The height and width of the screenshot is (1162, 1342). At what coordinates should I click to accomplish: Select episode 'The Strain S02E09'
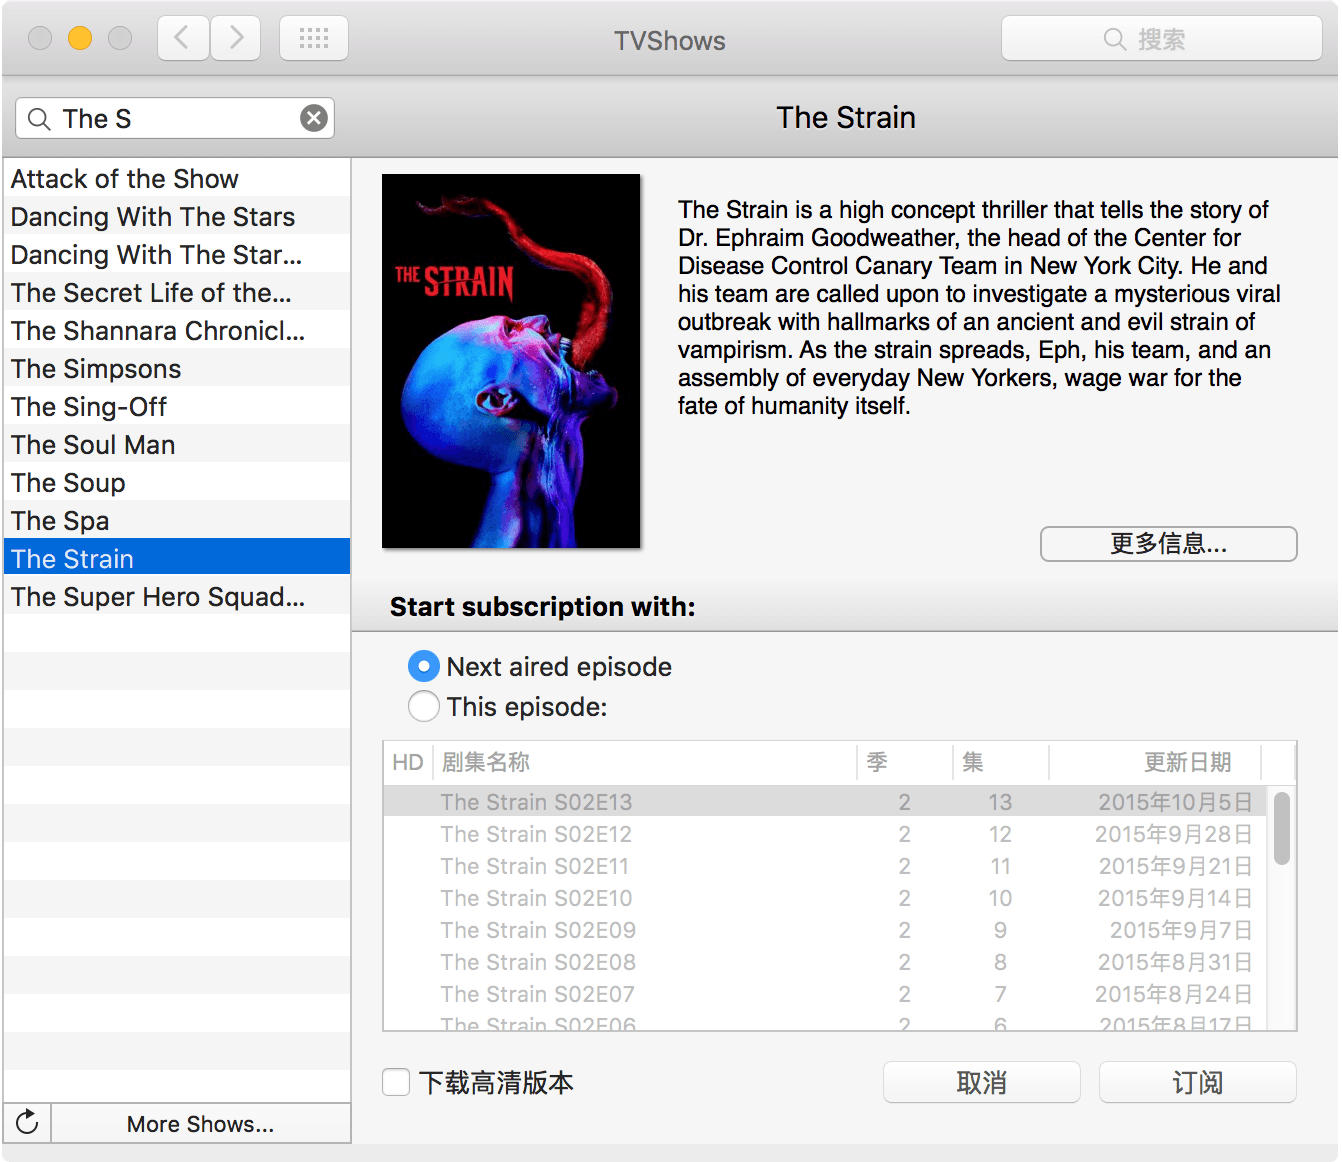pyautogui.click(x=826, y=930)
